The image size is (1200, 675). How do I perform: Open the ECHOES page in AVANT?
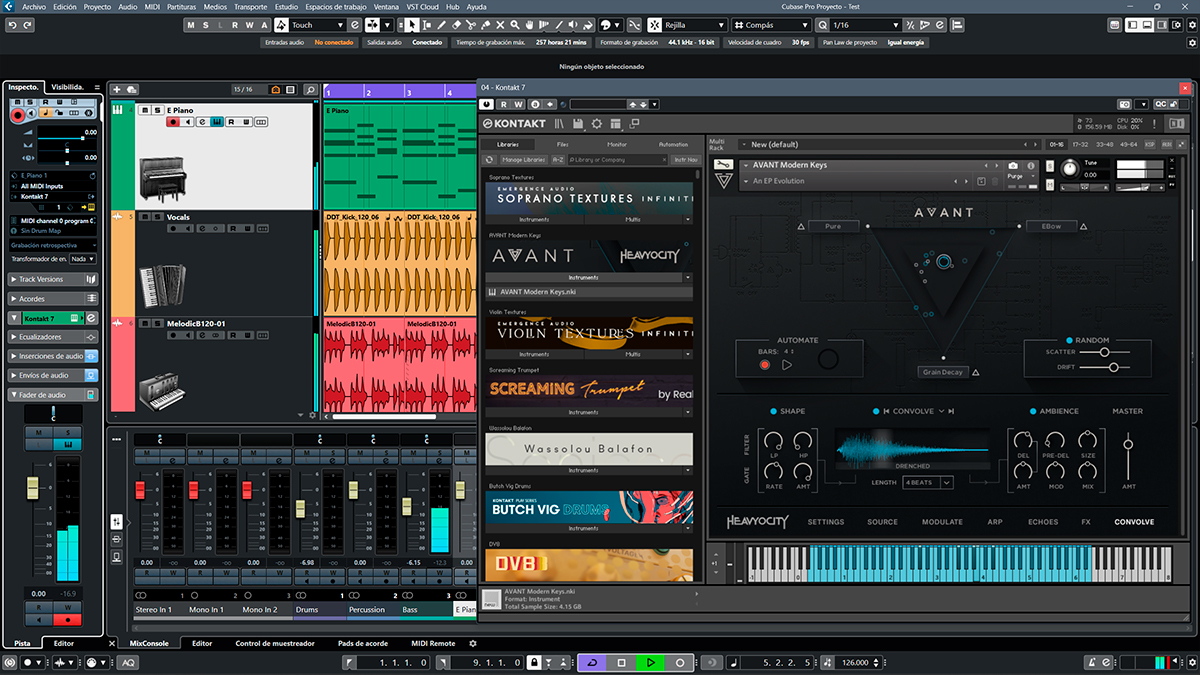coord(1043,522)
